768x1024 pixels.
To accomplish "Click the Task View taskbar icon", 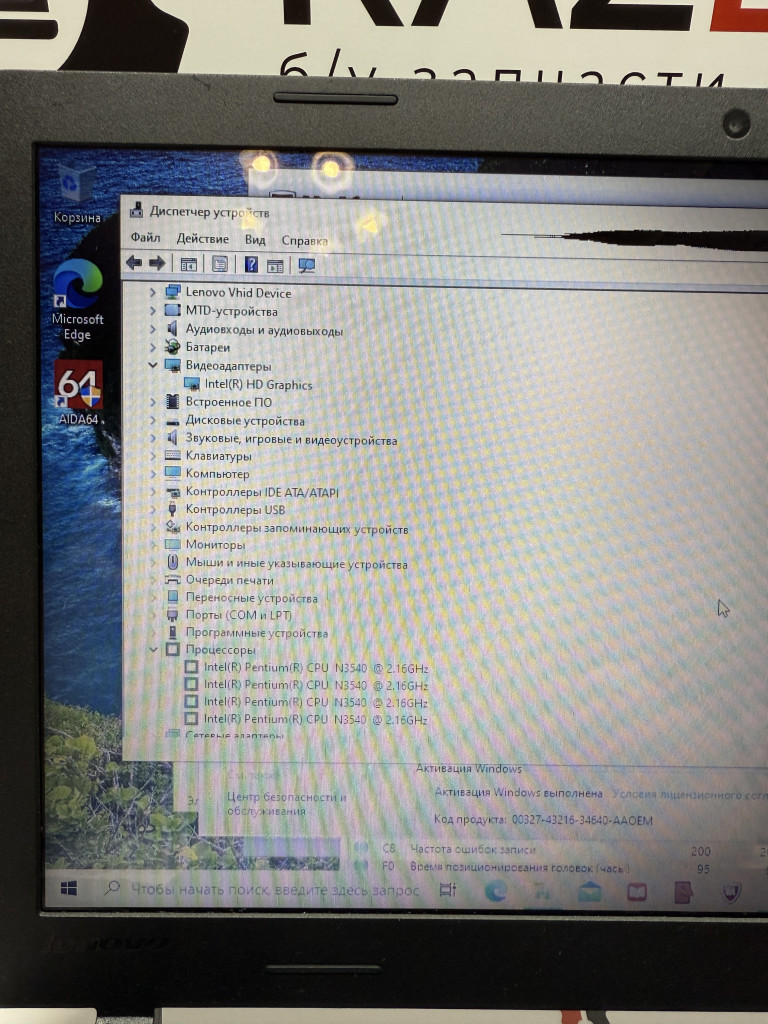I will [448, 889].
